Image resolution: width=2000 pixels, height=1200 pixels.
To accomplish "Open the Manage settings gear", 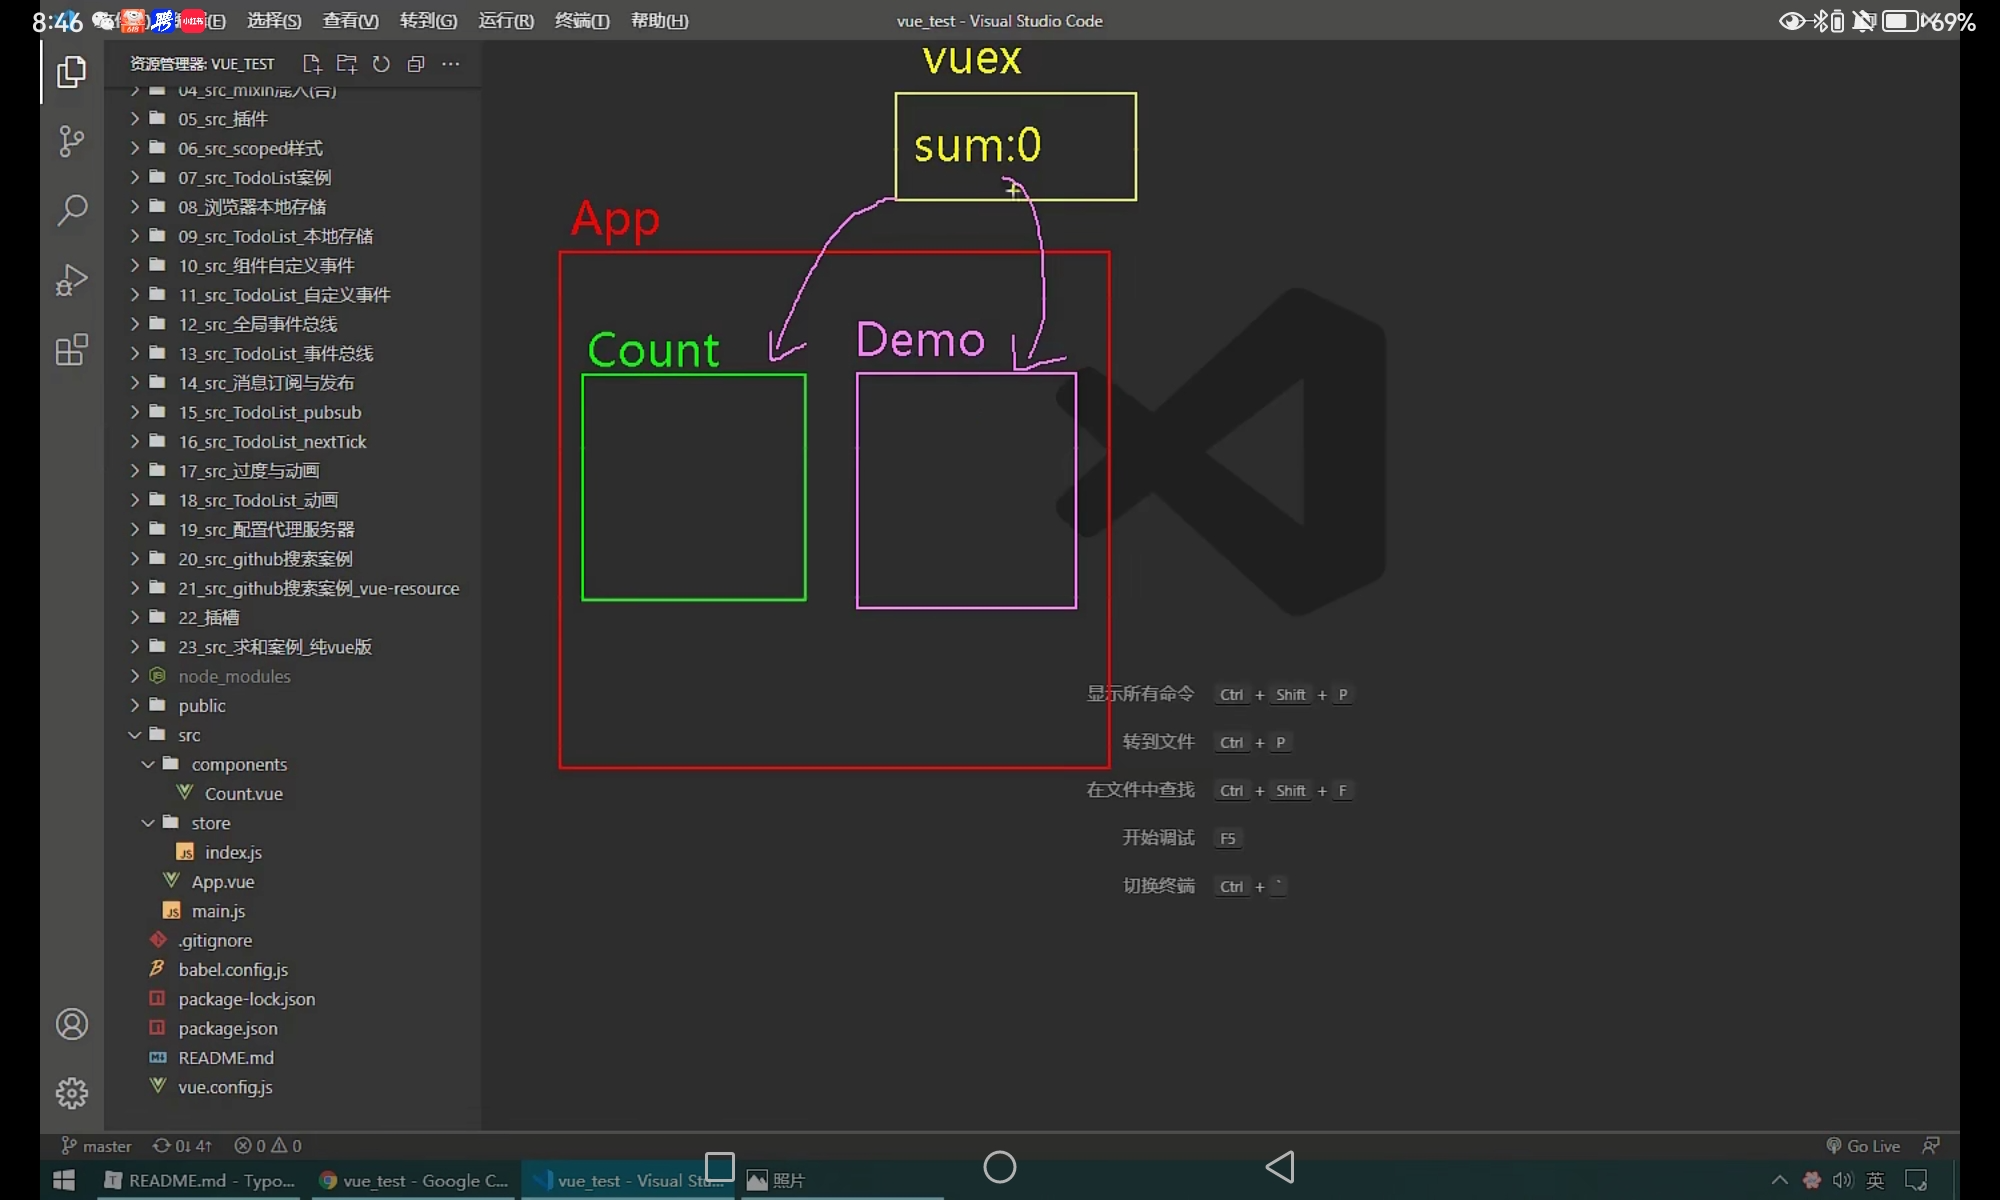I will tap(71, 1093).
